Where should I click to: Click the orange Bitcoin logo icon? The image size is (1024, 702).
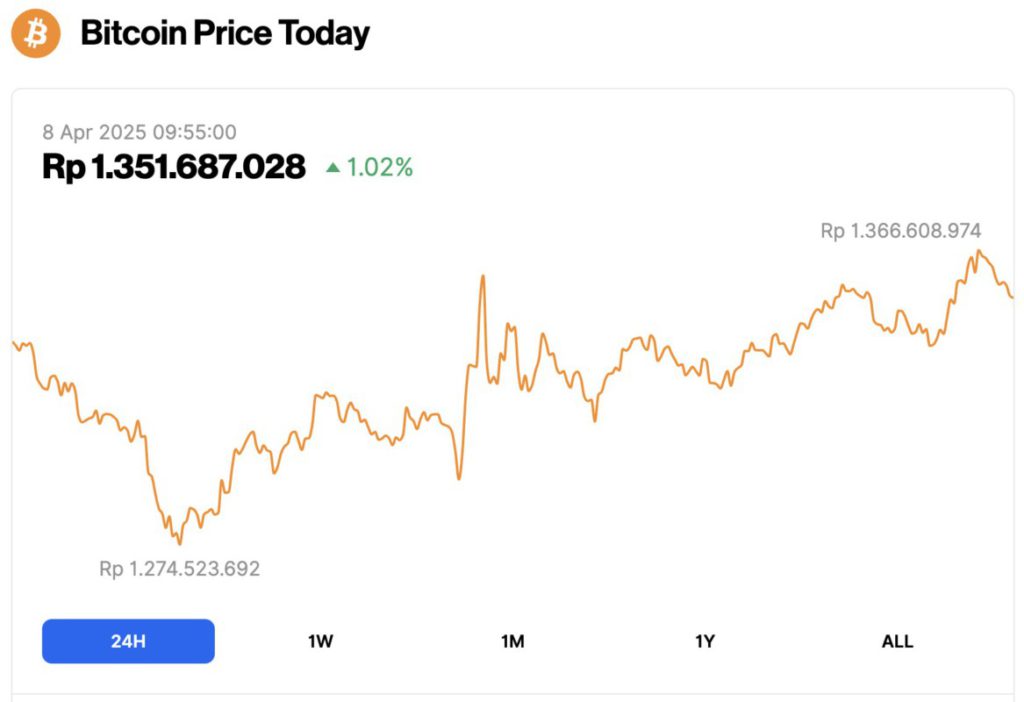[x=36, y=34]
